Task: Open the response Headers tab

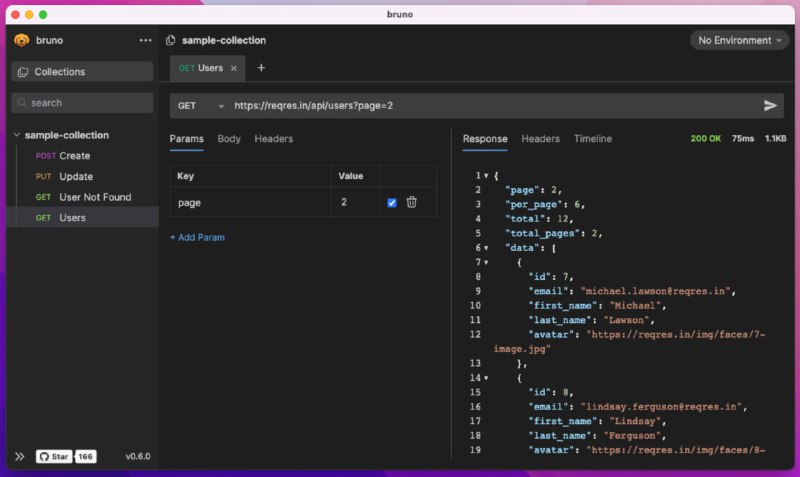Action: (x=540, y=139)
